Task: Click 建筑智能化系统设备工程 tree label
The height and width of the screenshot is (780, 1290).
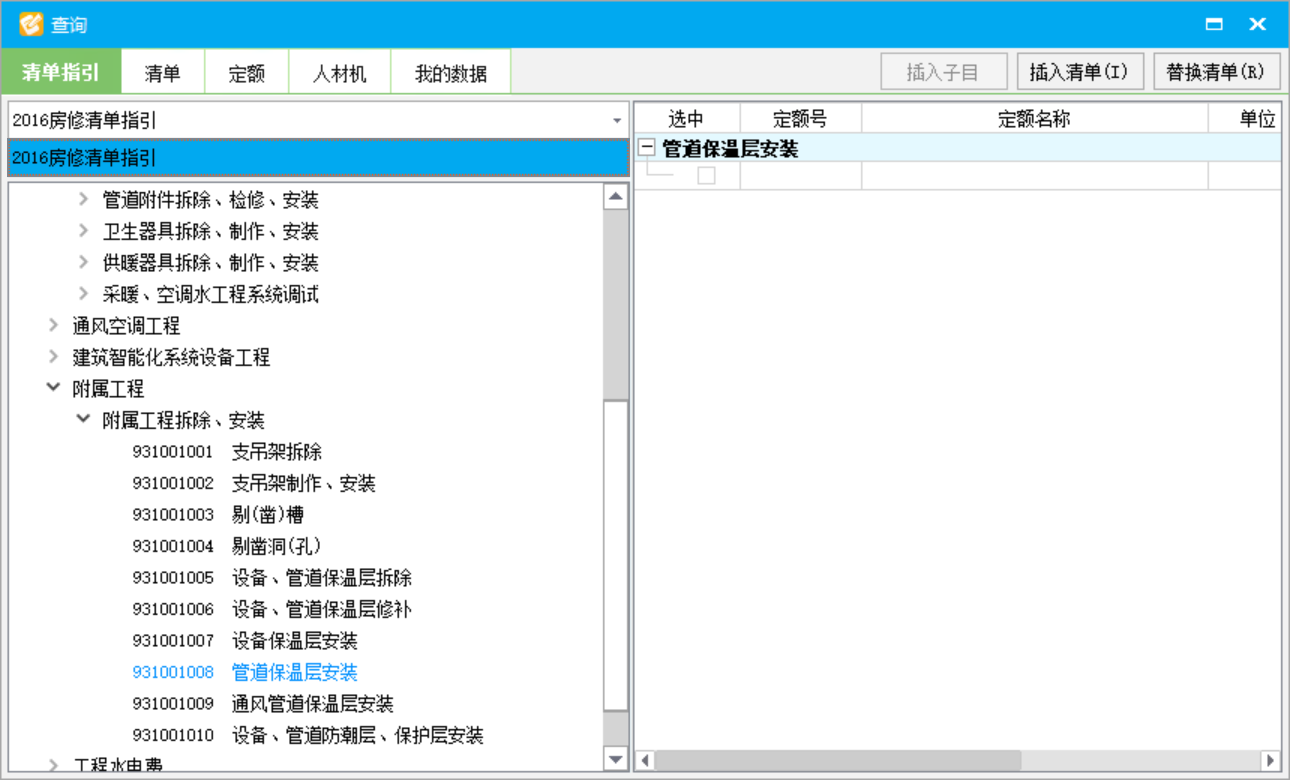Action: click(x=171, y=357)
